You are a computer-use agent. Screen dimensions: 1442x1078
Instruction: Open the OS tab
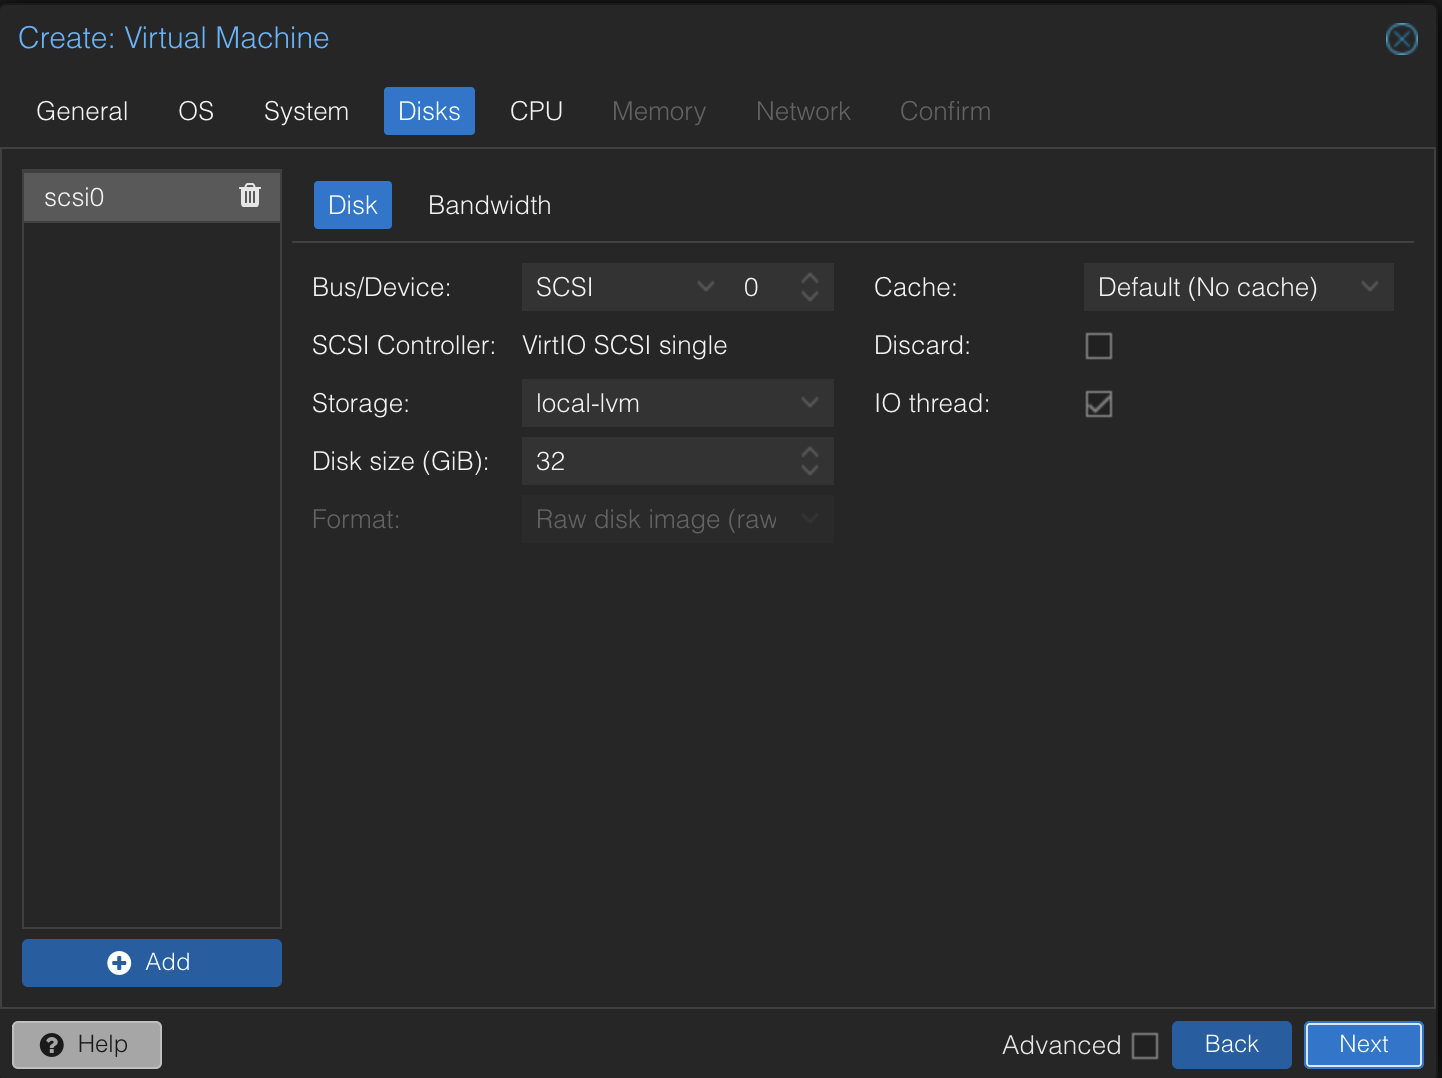pyautogui.click(x=195, y=111)
